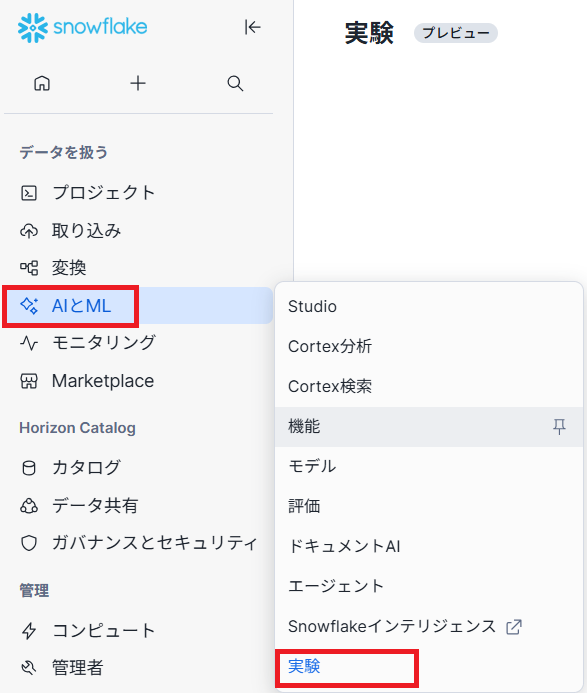The width and height of the screenshot is (587, 693).
Task: Open Marketplace in the sidebar
Action: coord(138,381)
